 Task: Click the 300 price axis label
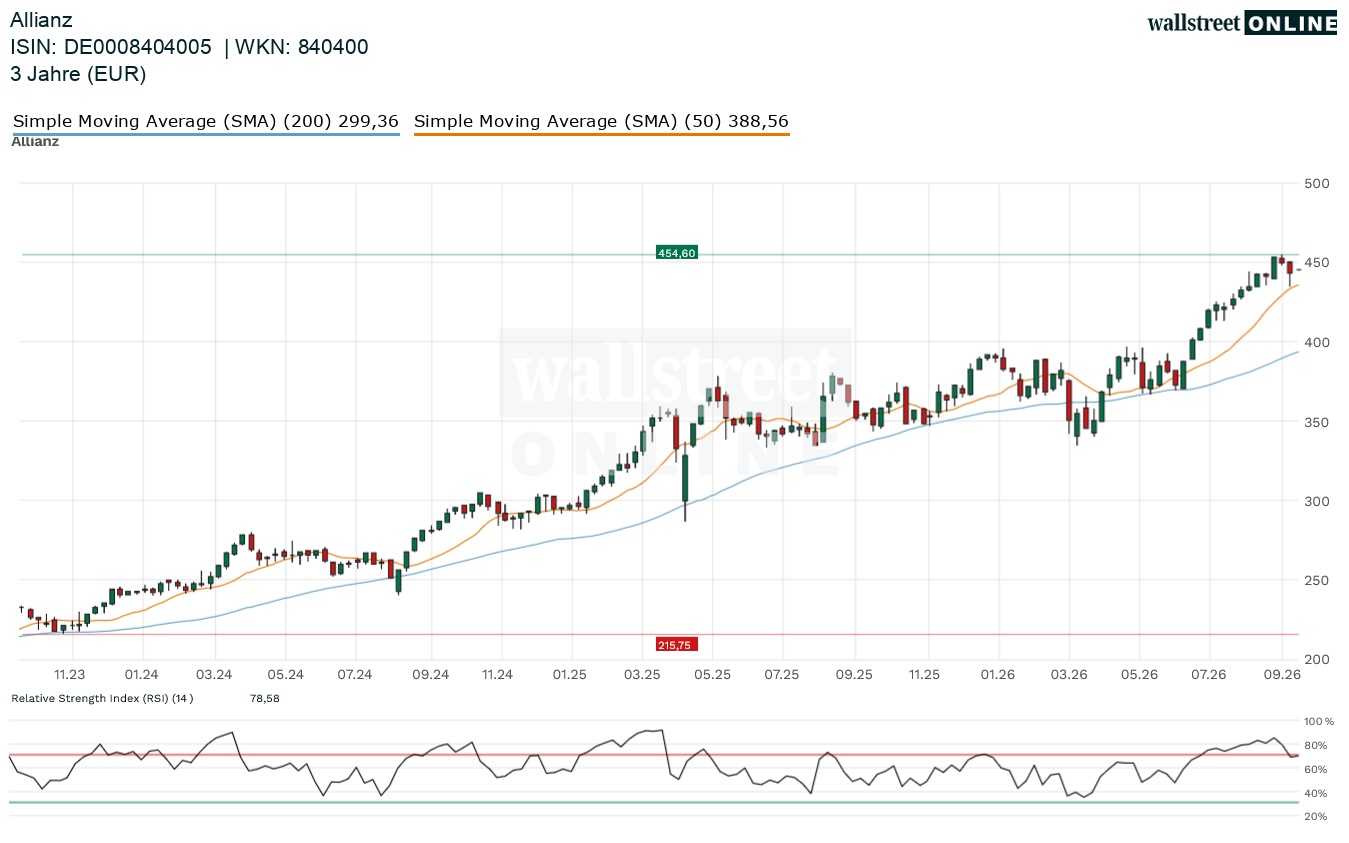(1316, 501)
